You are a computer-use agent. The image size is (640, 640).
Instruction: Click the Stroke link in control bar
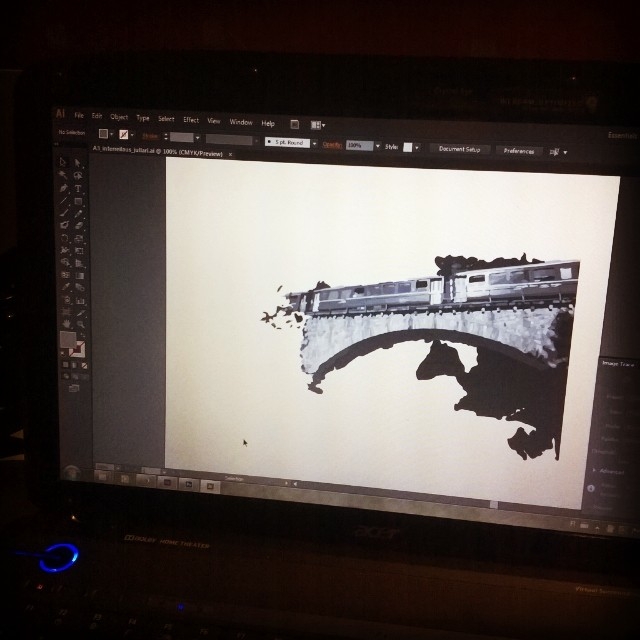coord(150,136)
